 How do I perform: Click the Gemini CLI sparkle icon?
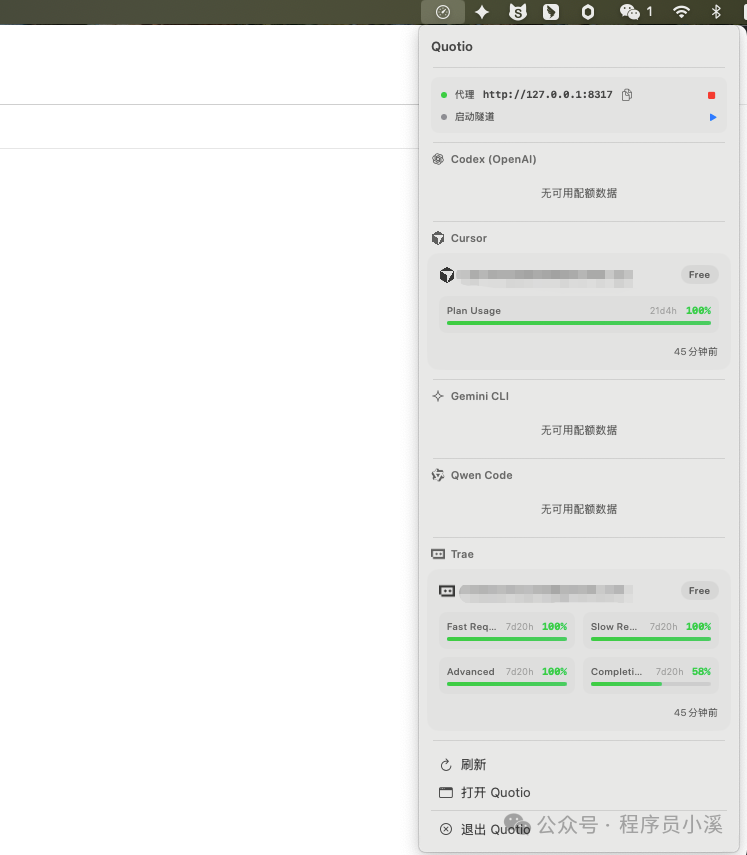tap(438, 396)
